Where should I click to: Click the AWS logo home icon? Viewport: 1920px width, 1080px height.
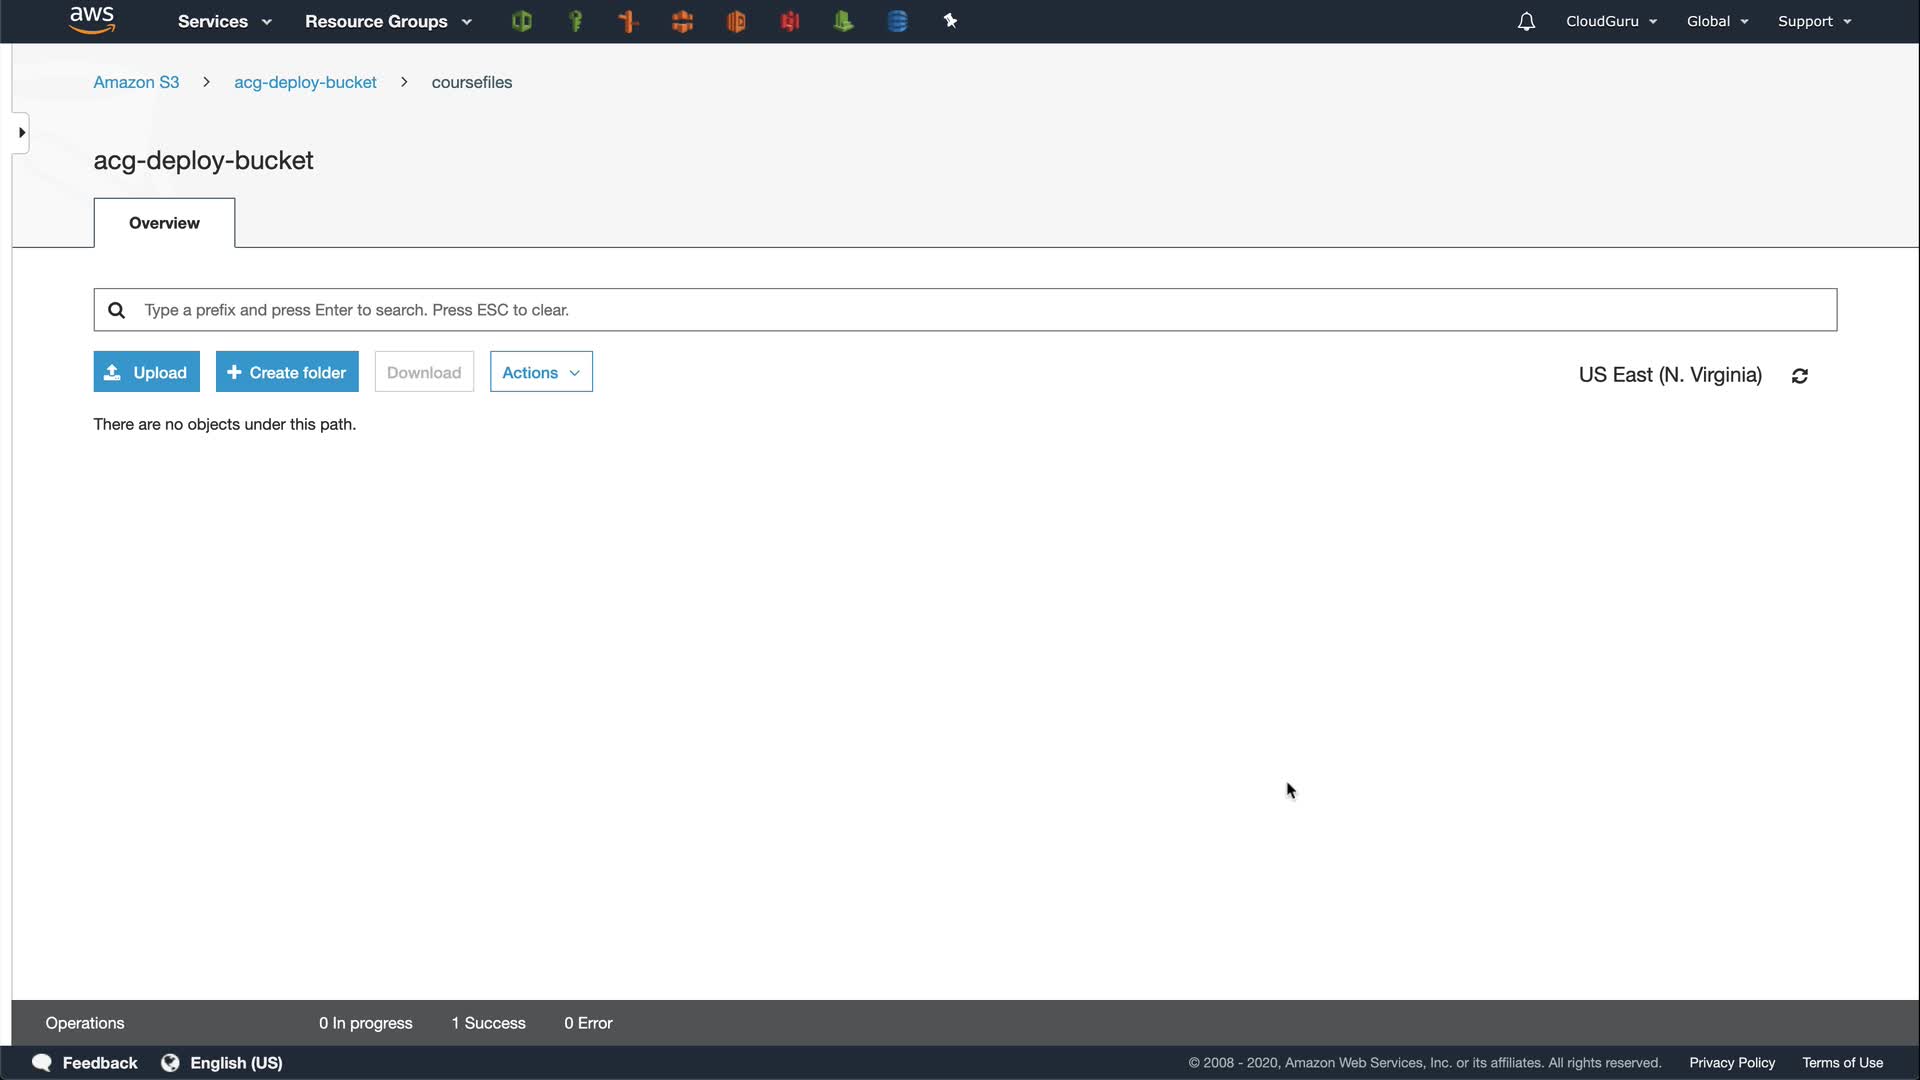[x=92, y=20]
